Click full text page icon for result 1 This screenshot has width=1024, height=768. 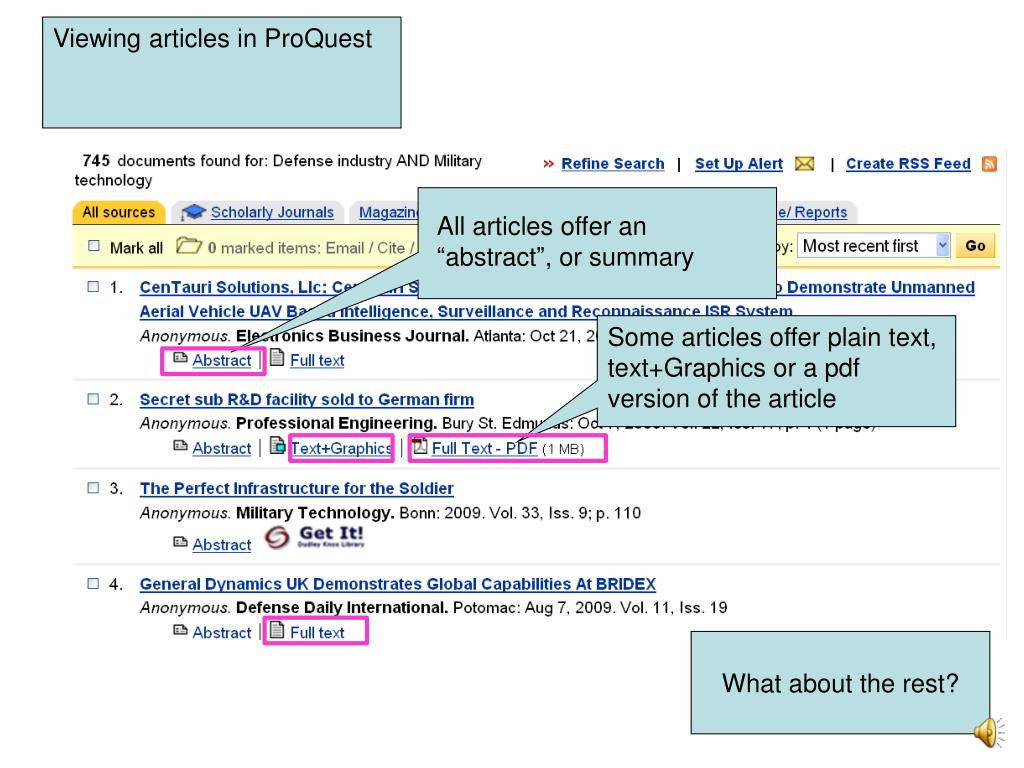click(277, 357)
